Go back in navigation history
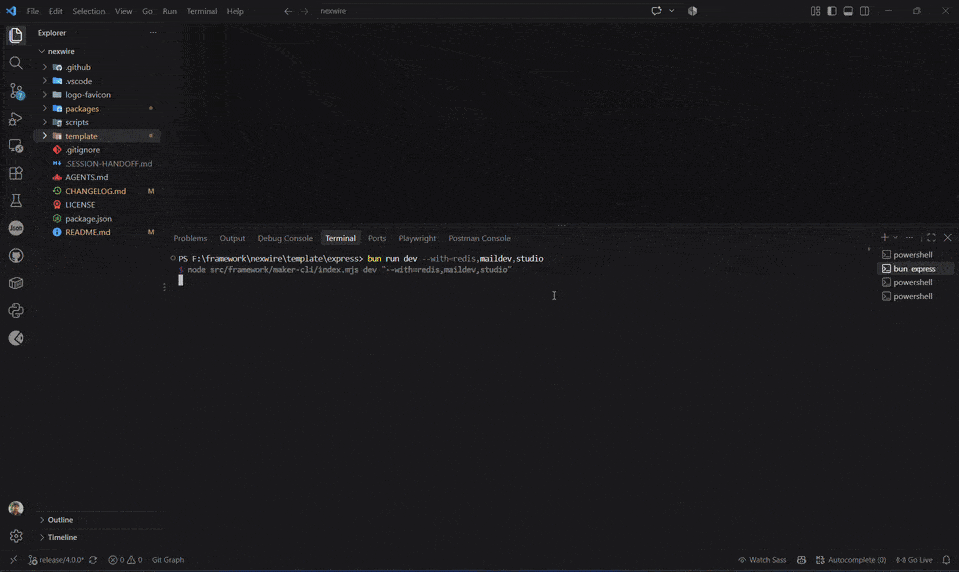Screen dimensions: 959x572 (288, 11)
